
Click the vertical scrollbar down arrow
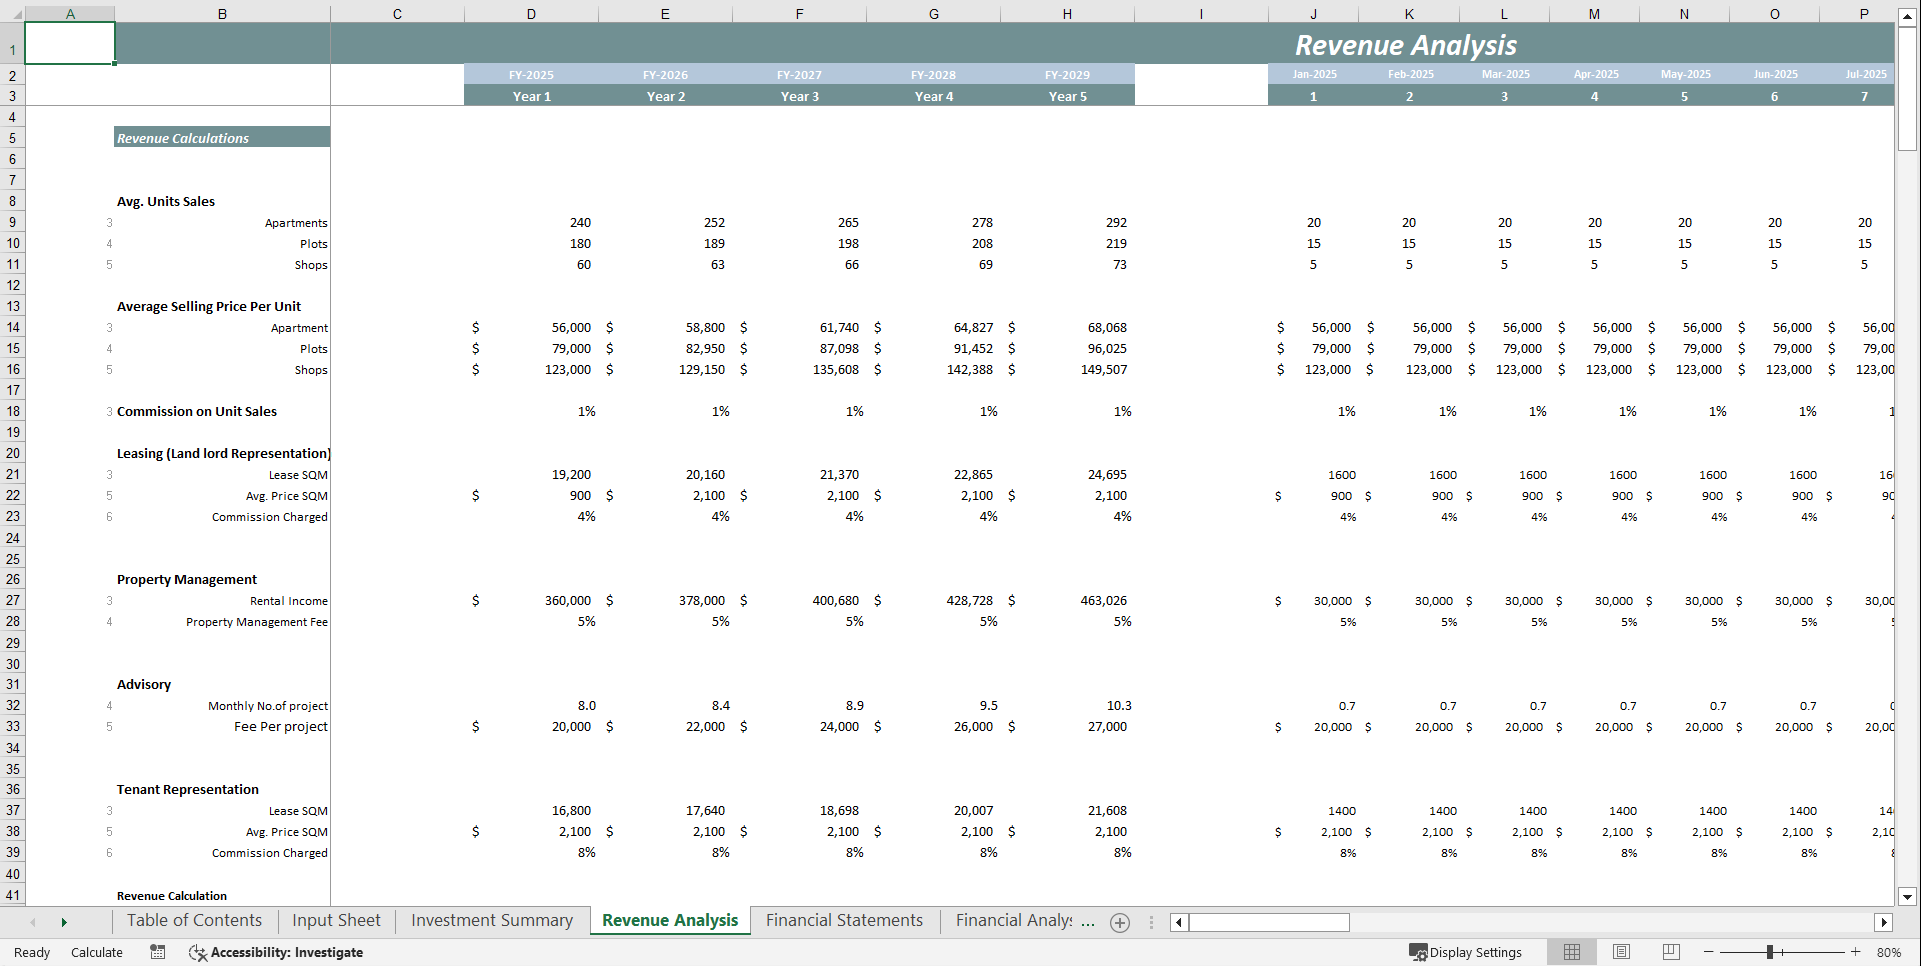1908,897
